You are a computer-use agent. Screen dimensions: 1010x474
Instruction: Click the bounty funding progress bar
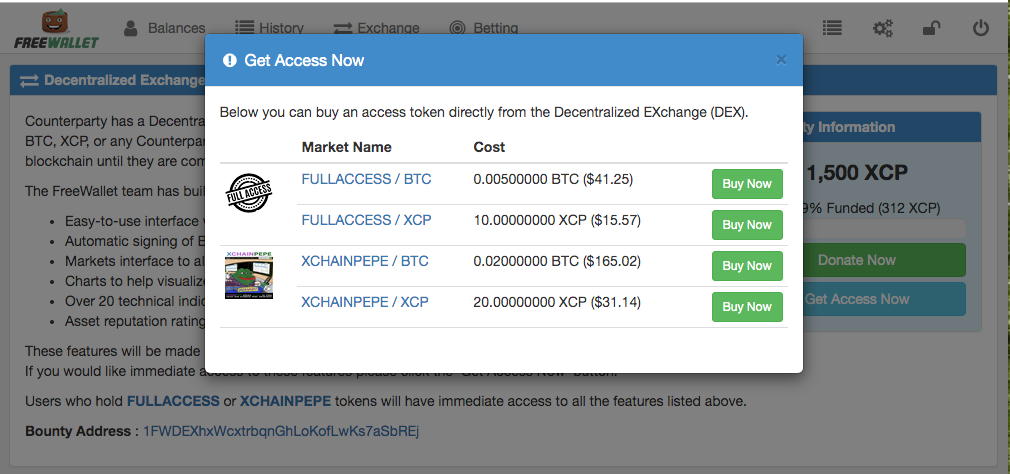coord(884,229)
